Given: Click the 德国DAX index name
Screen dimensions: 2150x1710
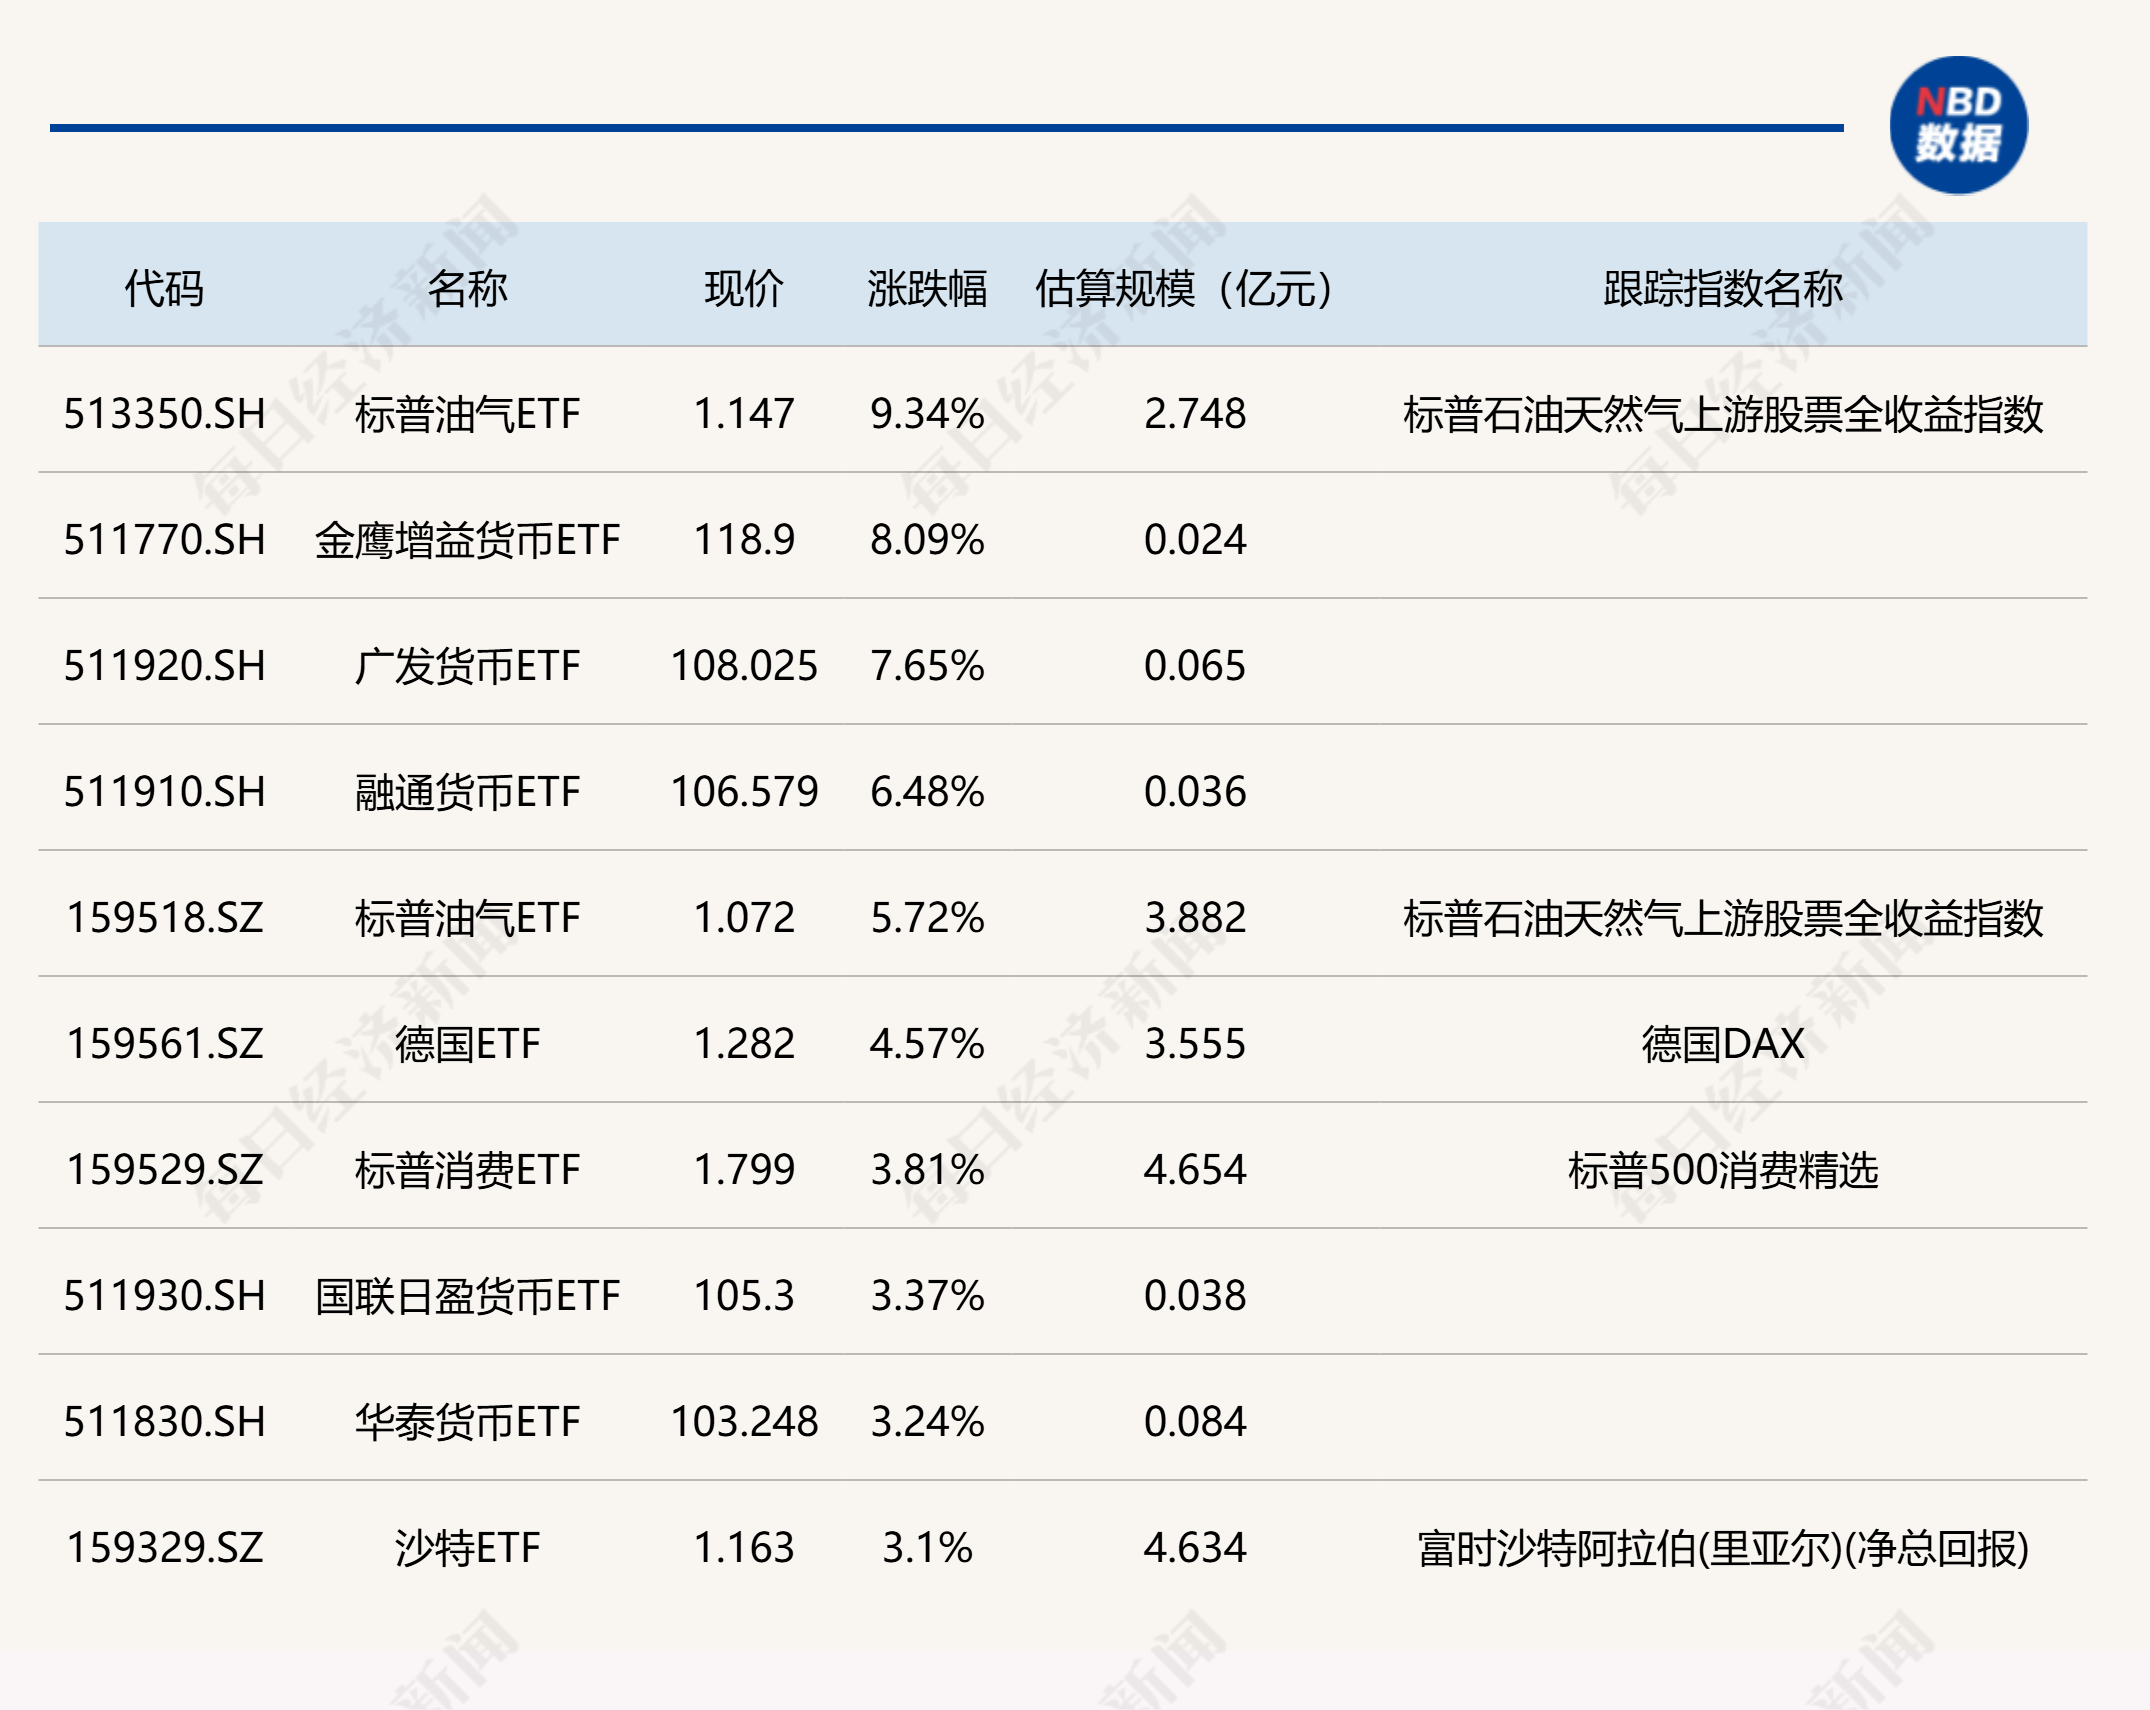Looking at the screenshot, I should [1722, 1044].
